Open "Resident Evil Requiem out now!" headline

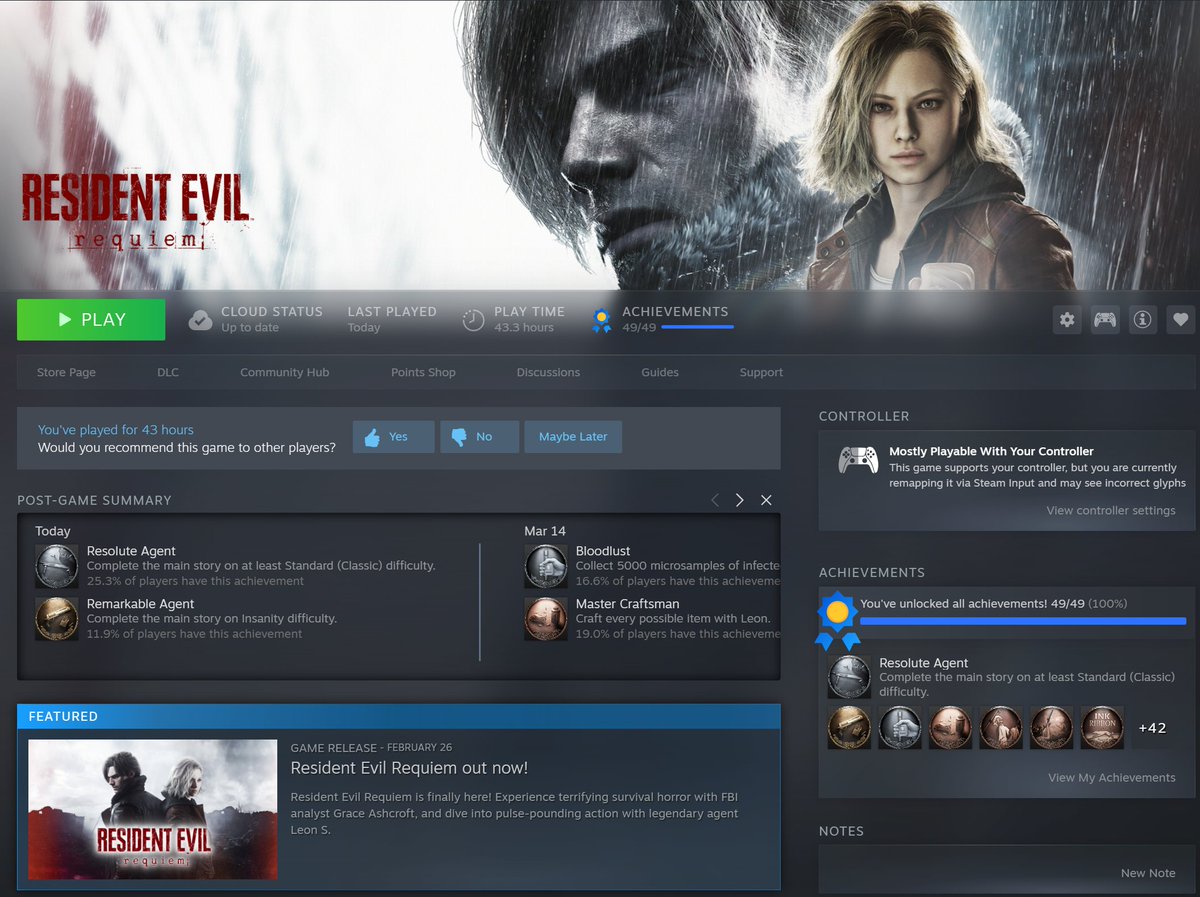coord(409,768)
